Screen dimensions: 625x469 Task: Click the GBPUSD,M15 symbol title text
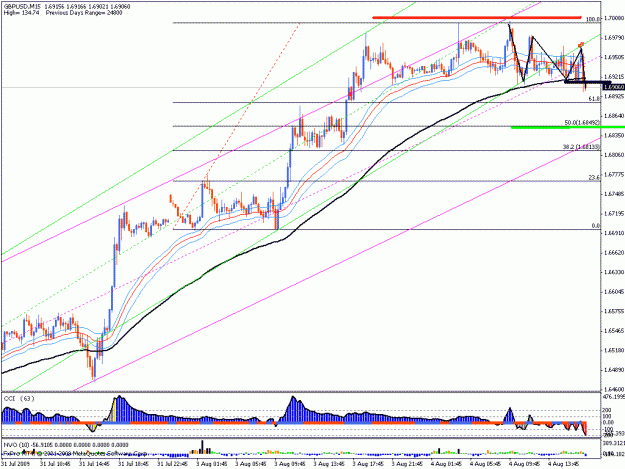pyautogui.click(x=20, y=7)
